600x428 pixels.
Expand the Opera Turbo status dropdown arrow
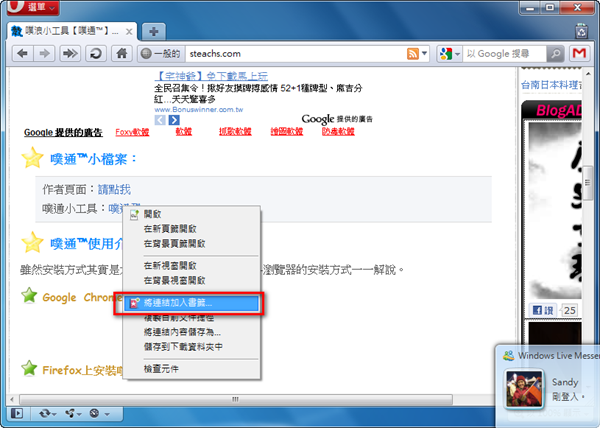click(107, 414)
